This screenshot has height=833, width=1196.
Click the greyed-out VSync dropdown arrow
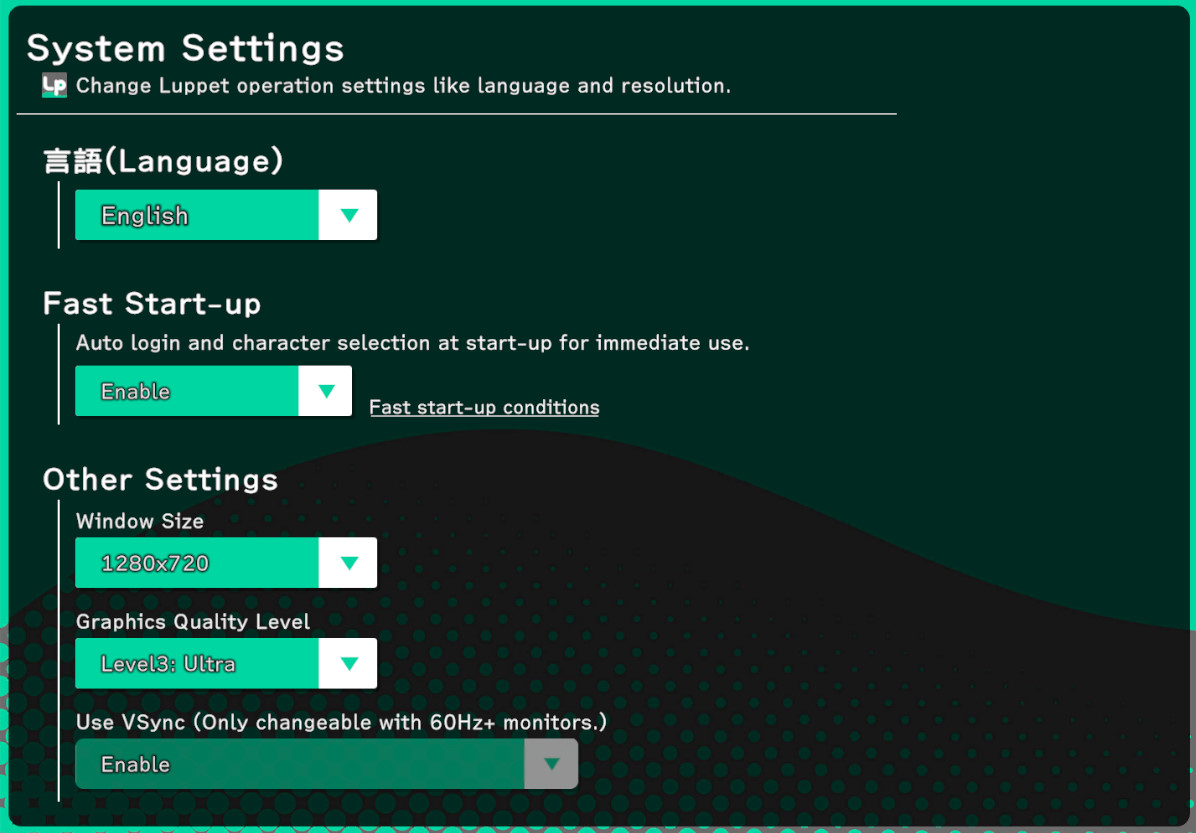click(551, 764)
